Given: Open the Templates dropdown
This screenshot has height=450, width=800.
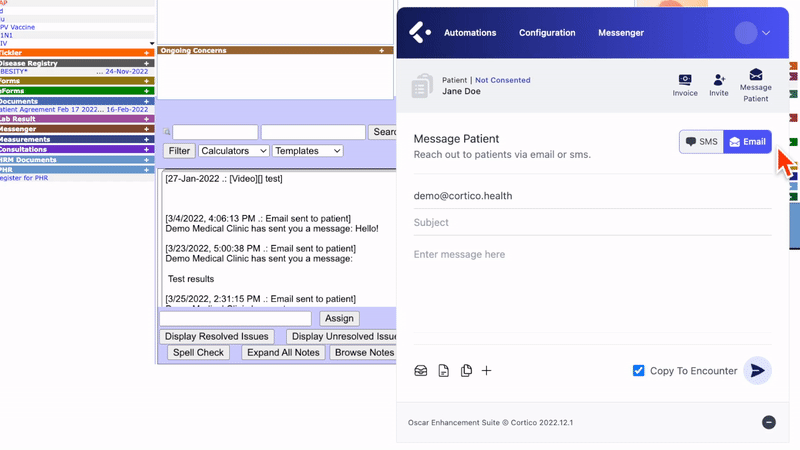Looking at the screenshot, I should click(307, 151).
